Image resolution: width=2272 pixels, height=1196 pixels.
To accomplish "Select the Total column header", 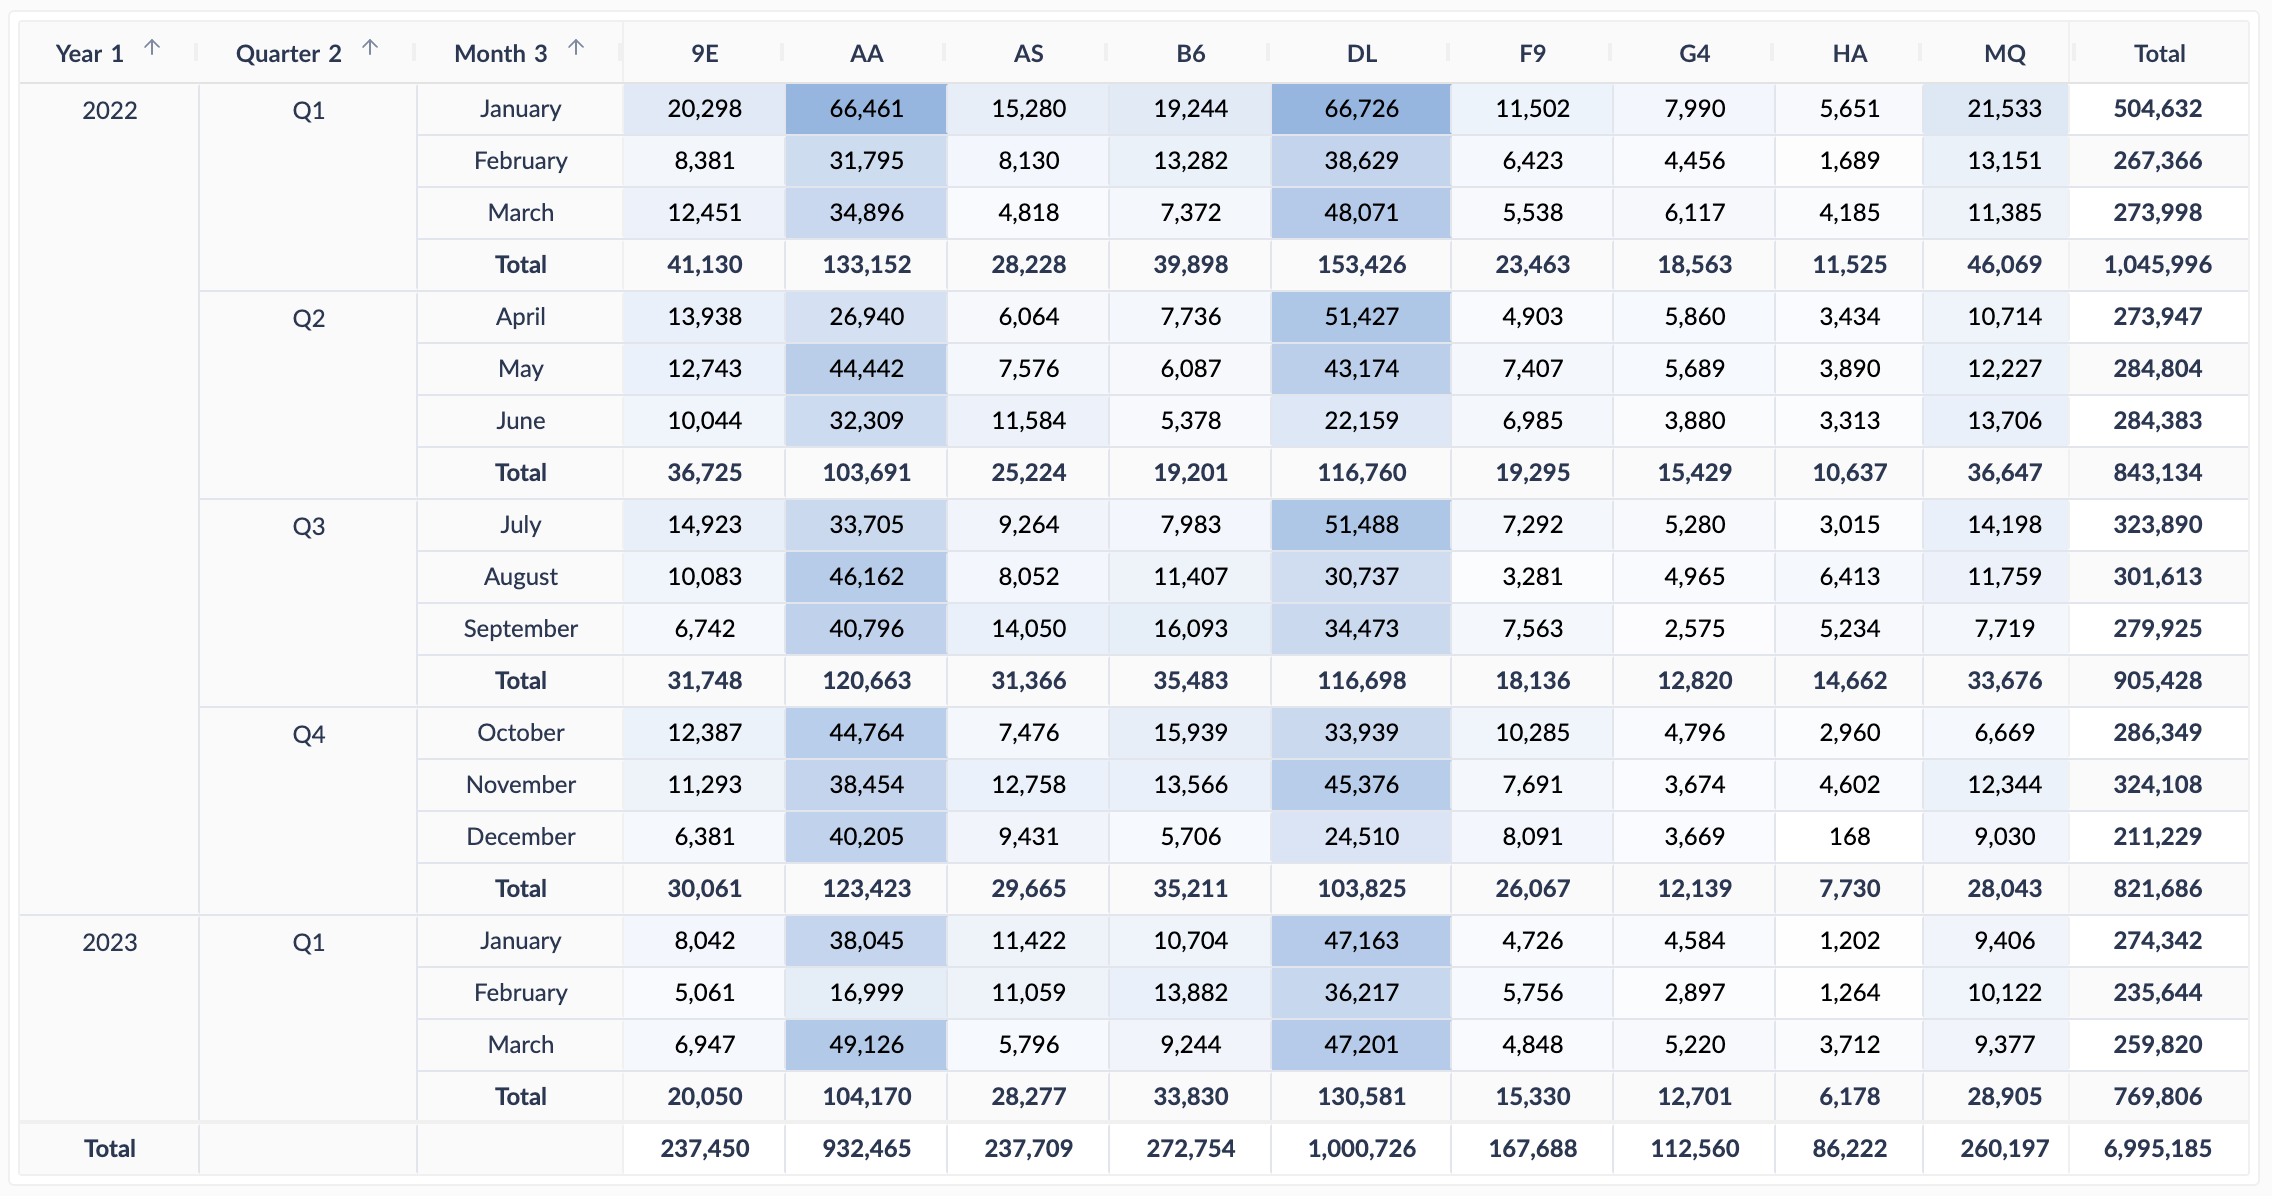I will pyautogui.click(x=2159, y=54).
